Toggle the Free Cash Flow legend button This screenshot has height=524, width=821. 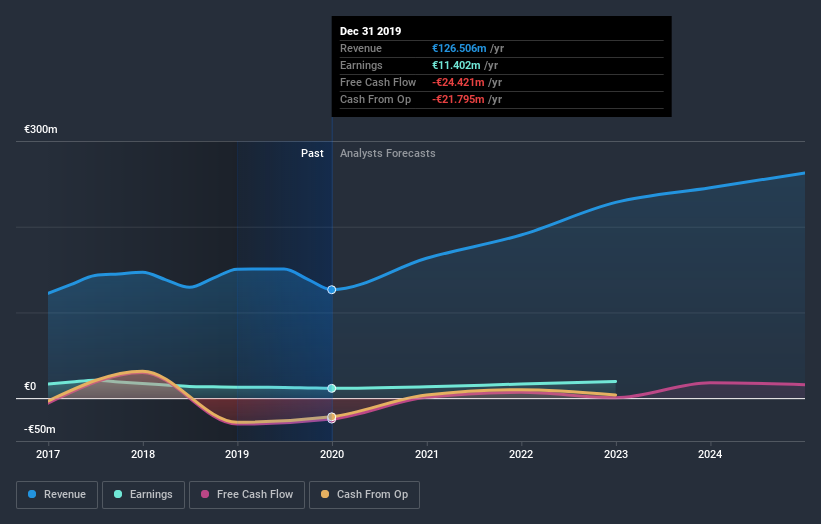point(247,495)
